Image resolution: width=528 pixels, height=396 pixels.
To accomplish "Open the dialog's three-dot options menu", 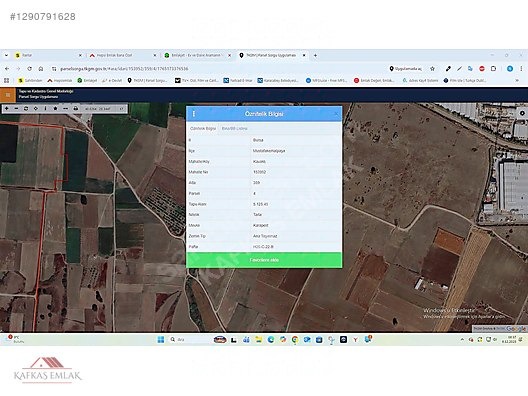I will [194, 114].
